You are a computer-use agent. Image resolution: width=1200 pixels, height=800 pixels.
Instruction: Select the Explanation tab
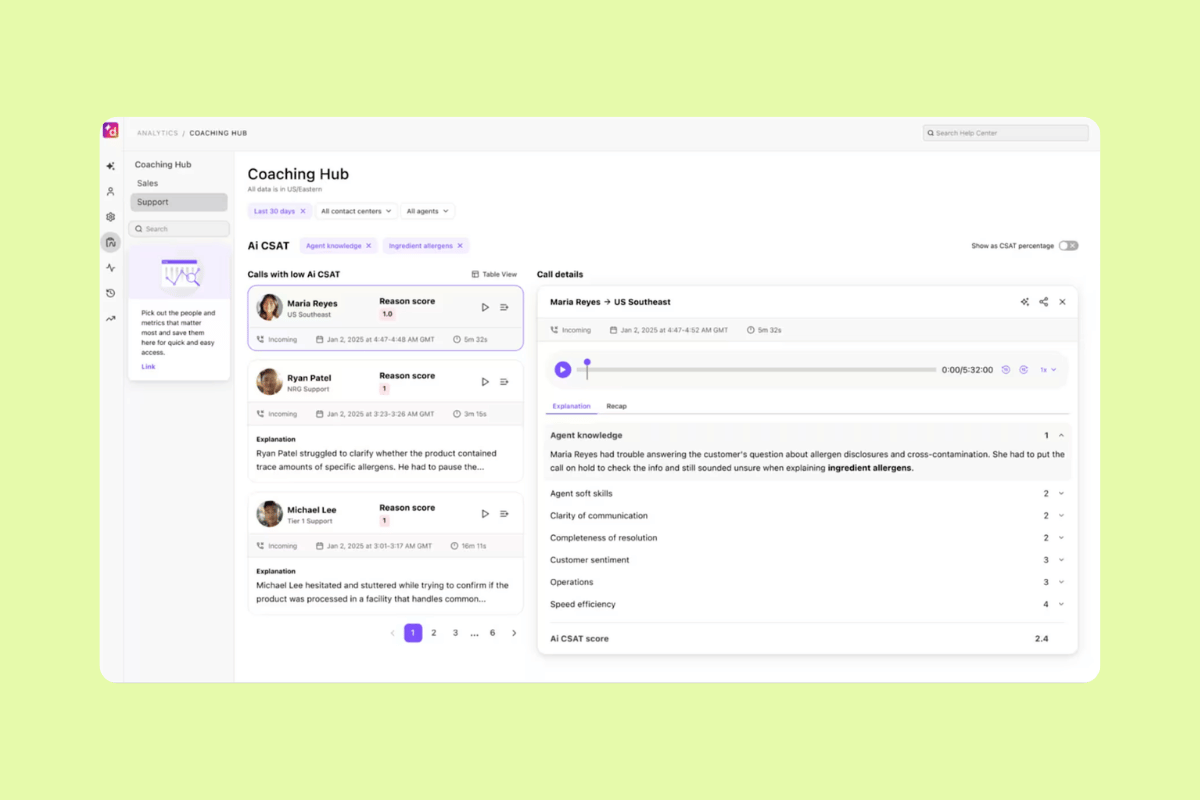pyautogui.click(x=571, y=406)
